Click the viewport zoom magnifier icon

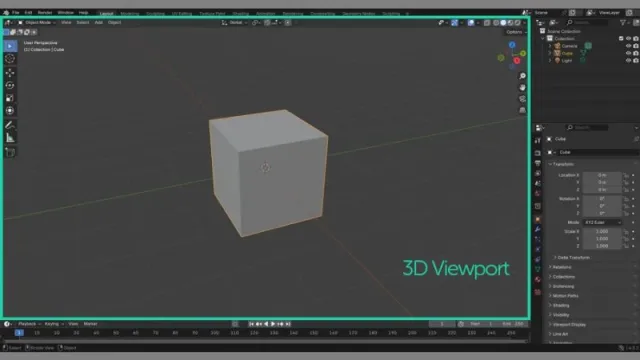[x=522, y=76]
